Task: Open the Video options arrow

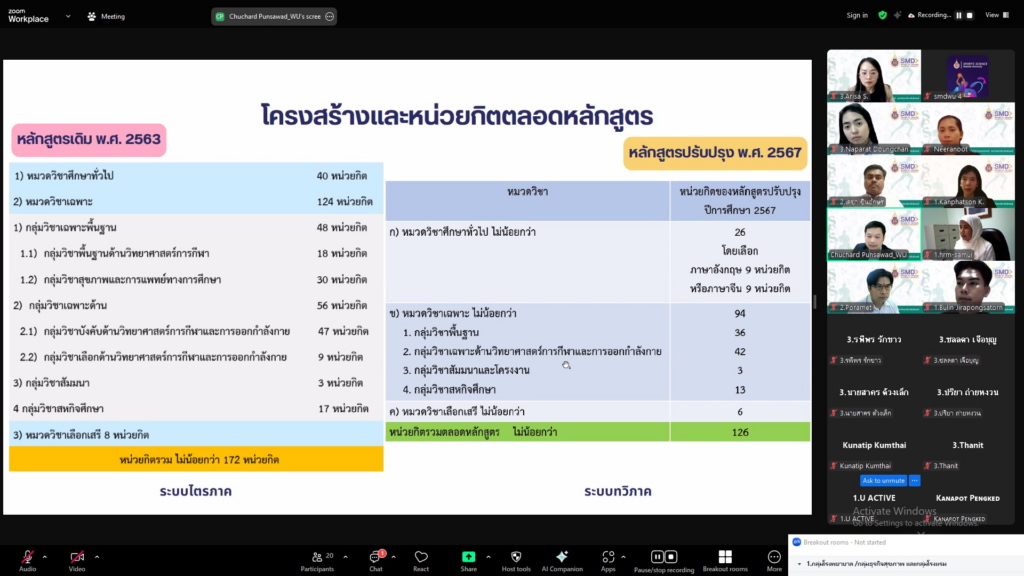Action: click(x=97, y=557)
